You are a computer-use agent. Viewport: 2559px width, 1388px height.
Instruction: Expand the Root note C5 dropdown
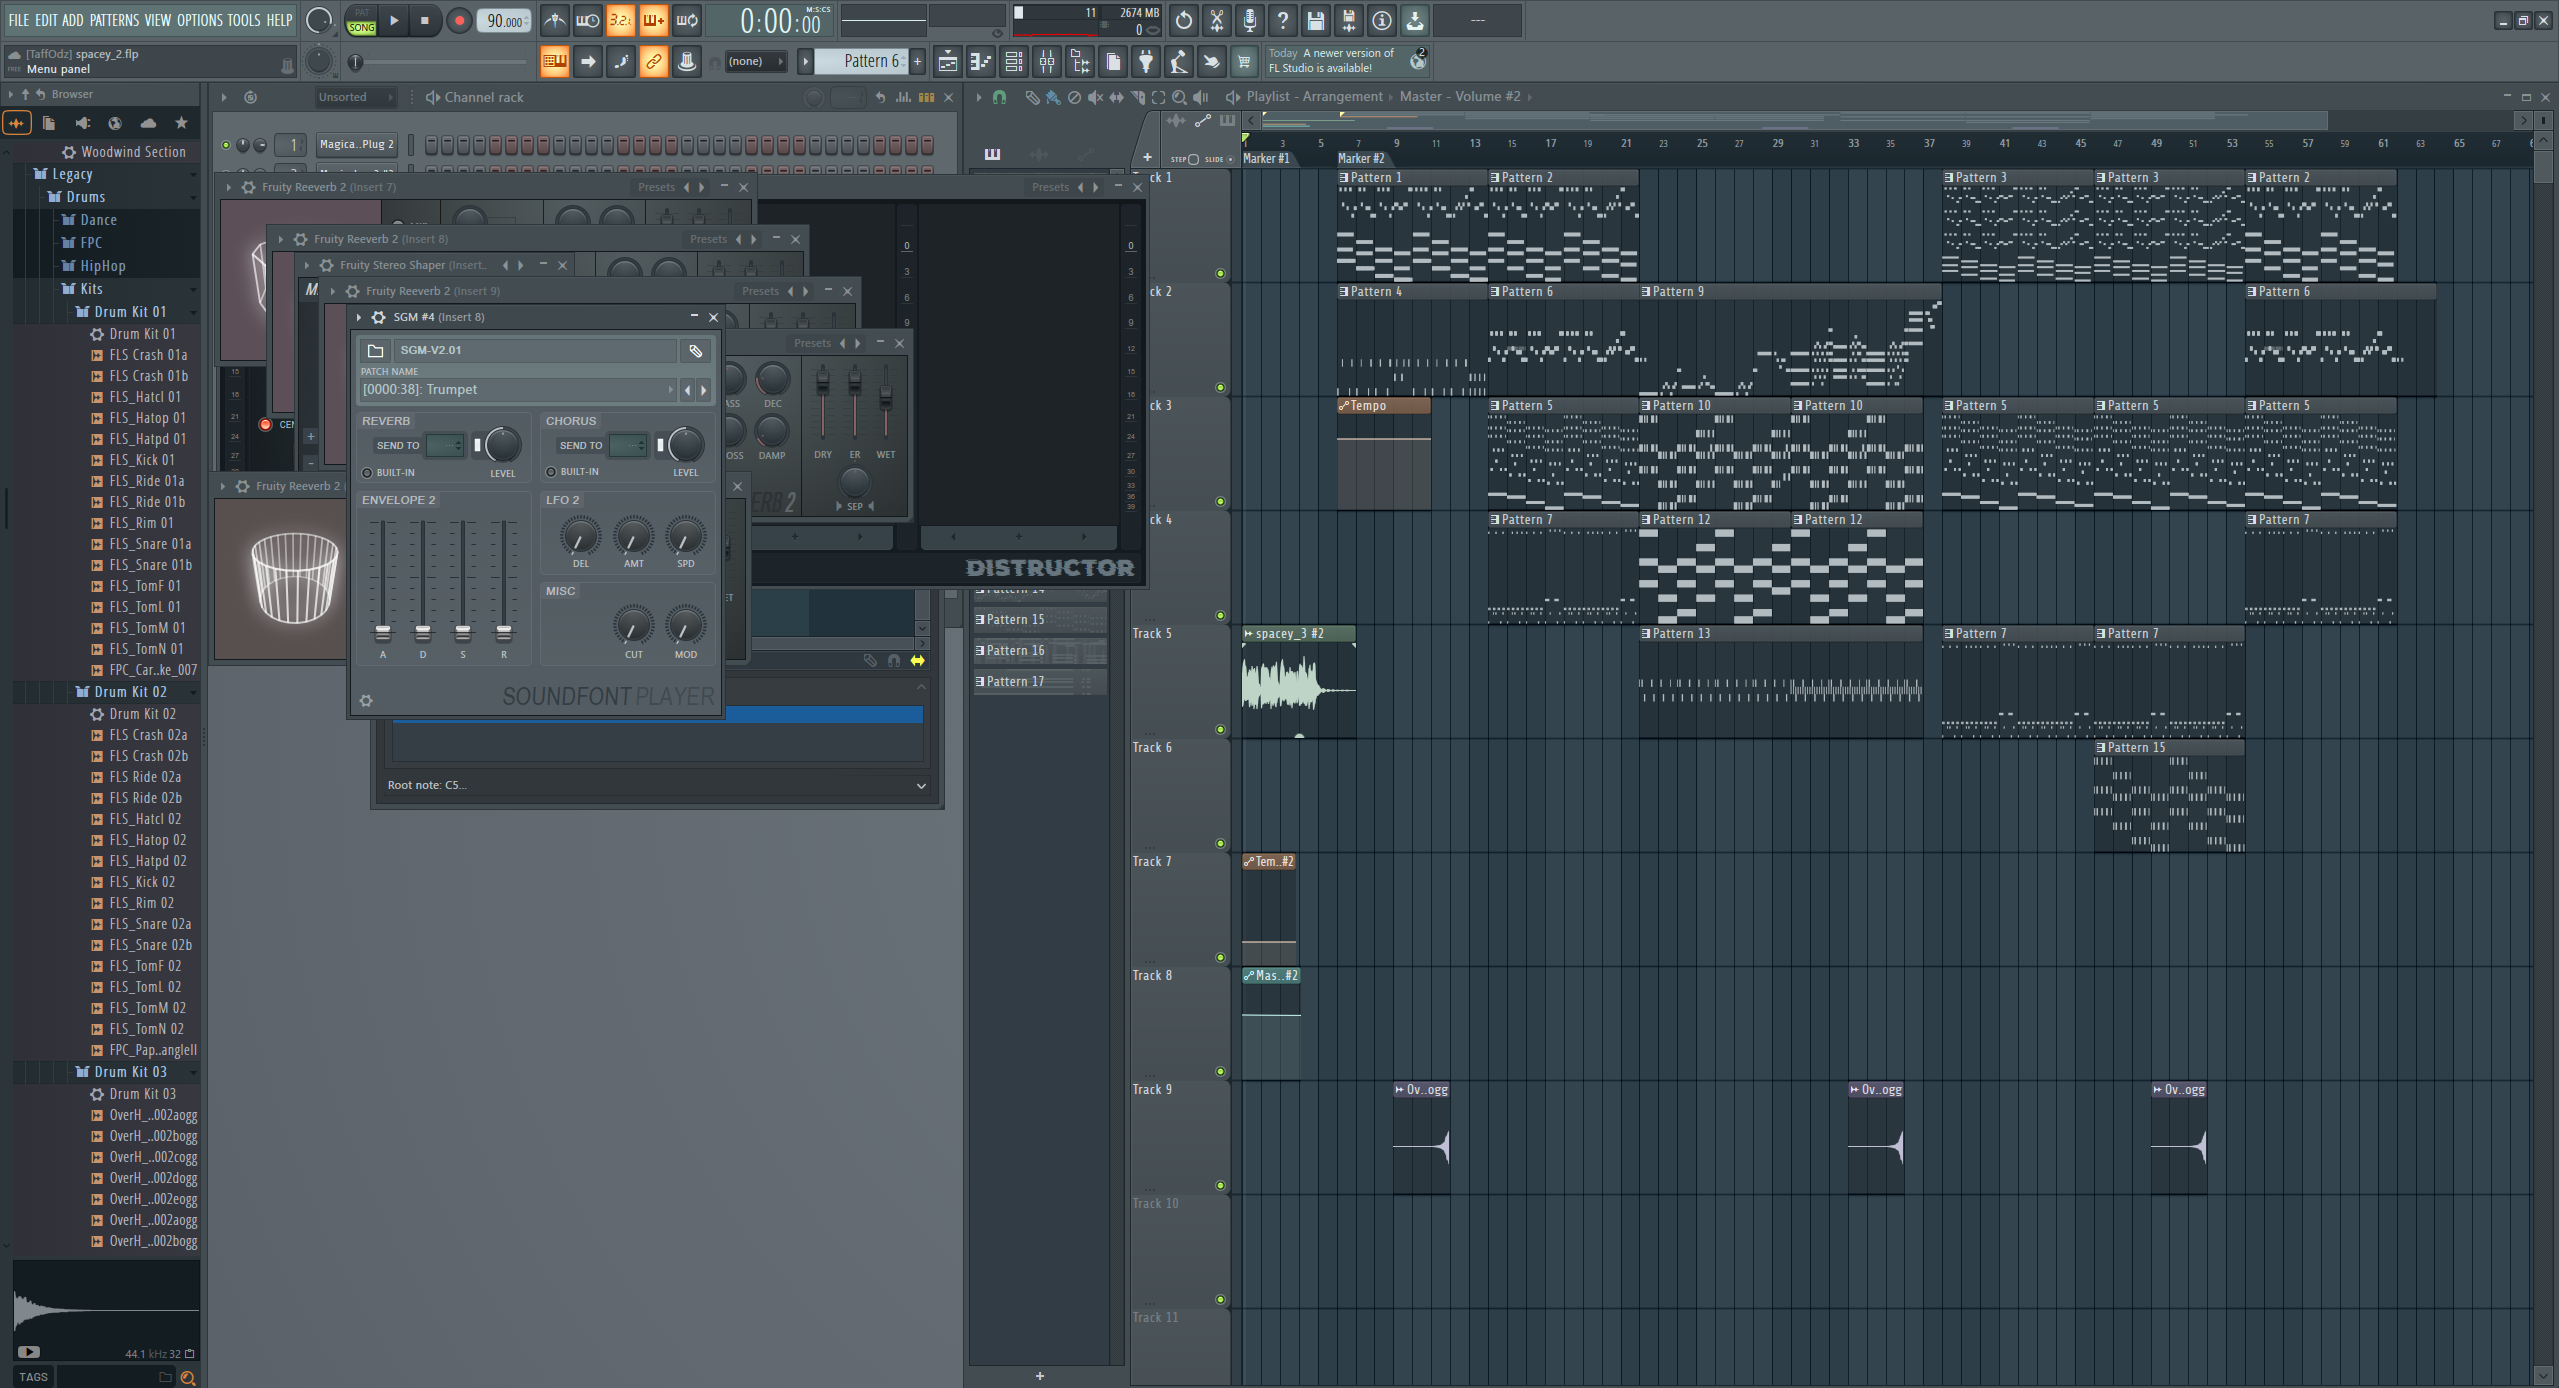(921, 785)
